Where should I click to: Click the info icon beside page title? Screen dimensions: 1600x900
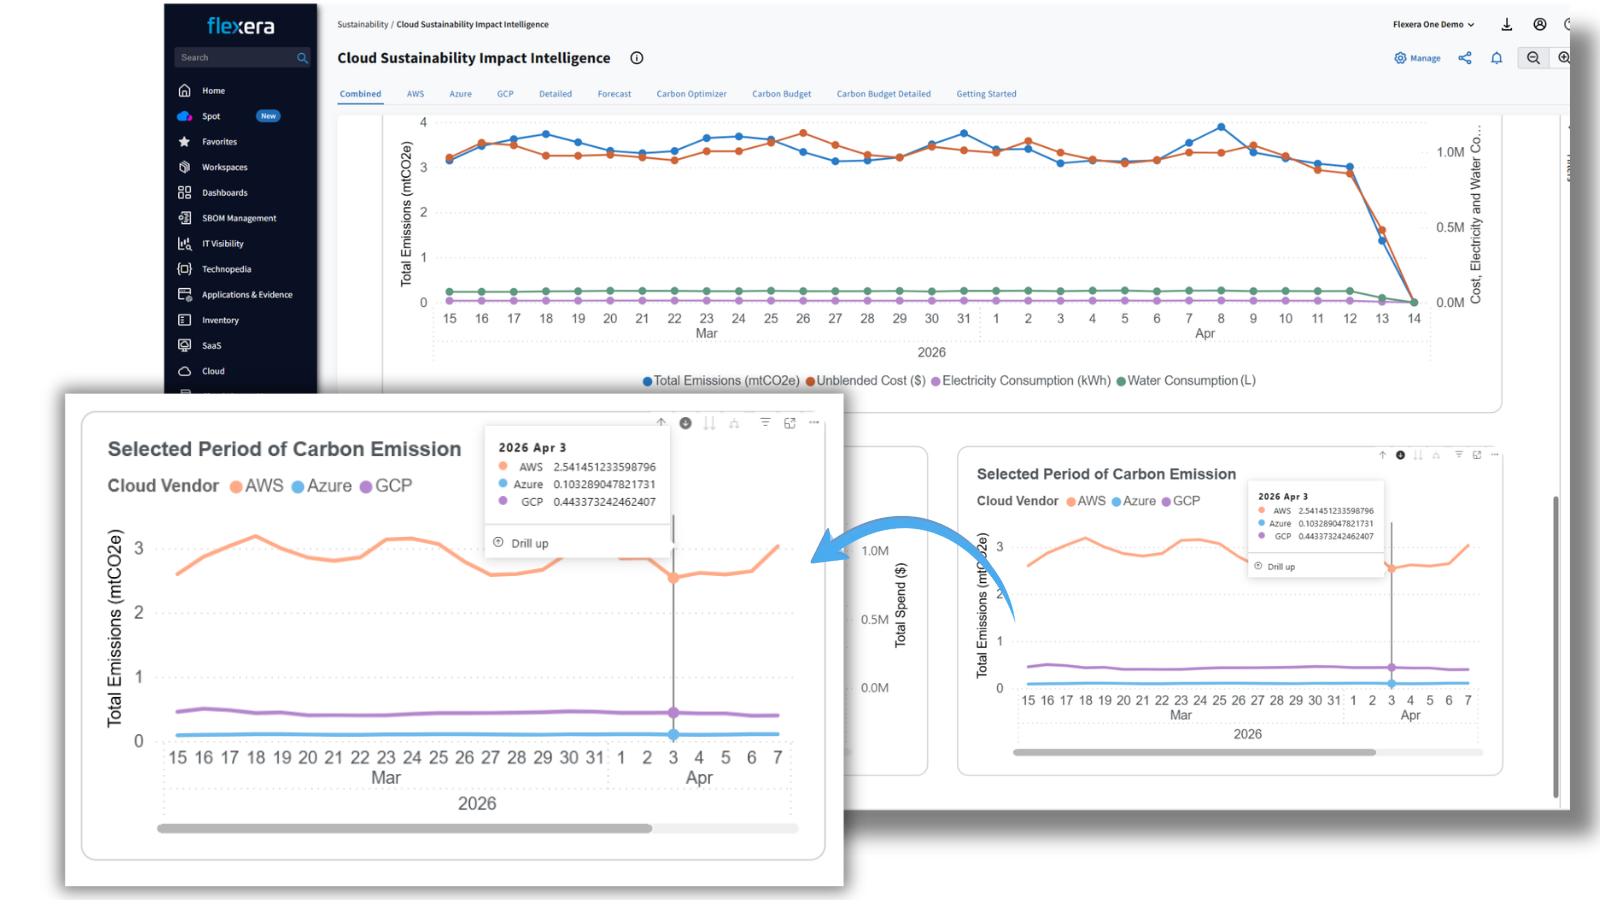[637, 58]
